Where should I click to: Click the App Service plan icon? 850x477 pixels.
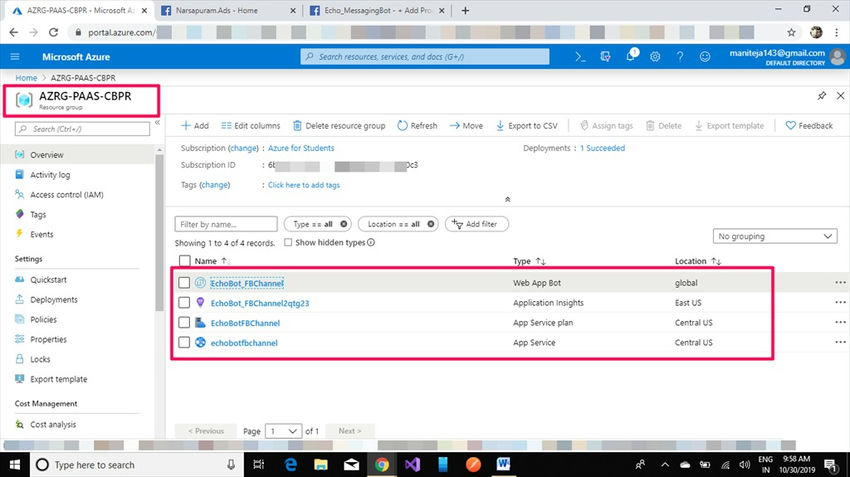click(200, 323)
